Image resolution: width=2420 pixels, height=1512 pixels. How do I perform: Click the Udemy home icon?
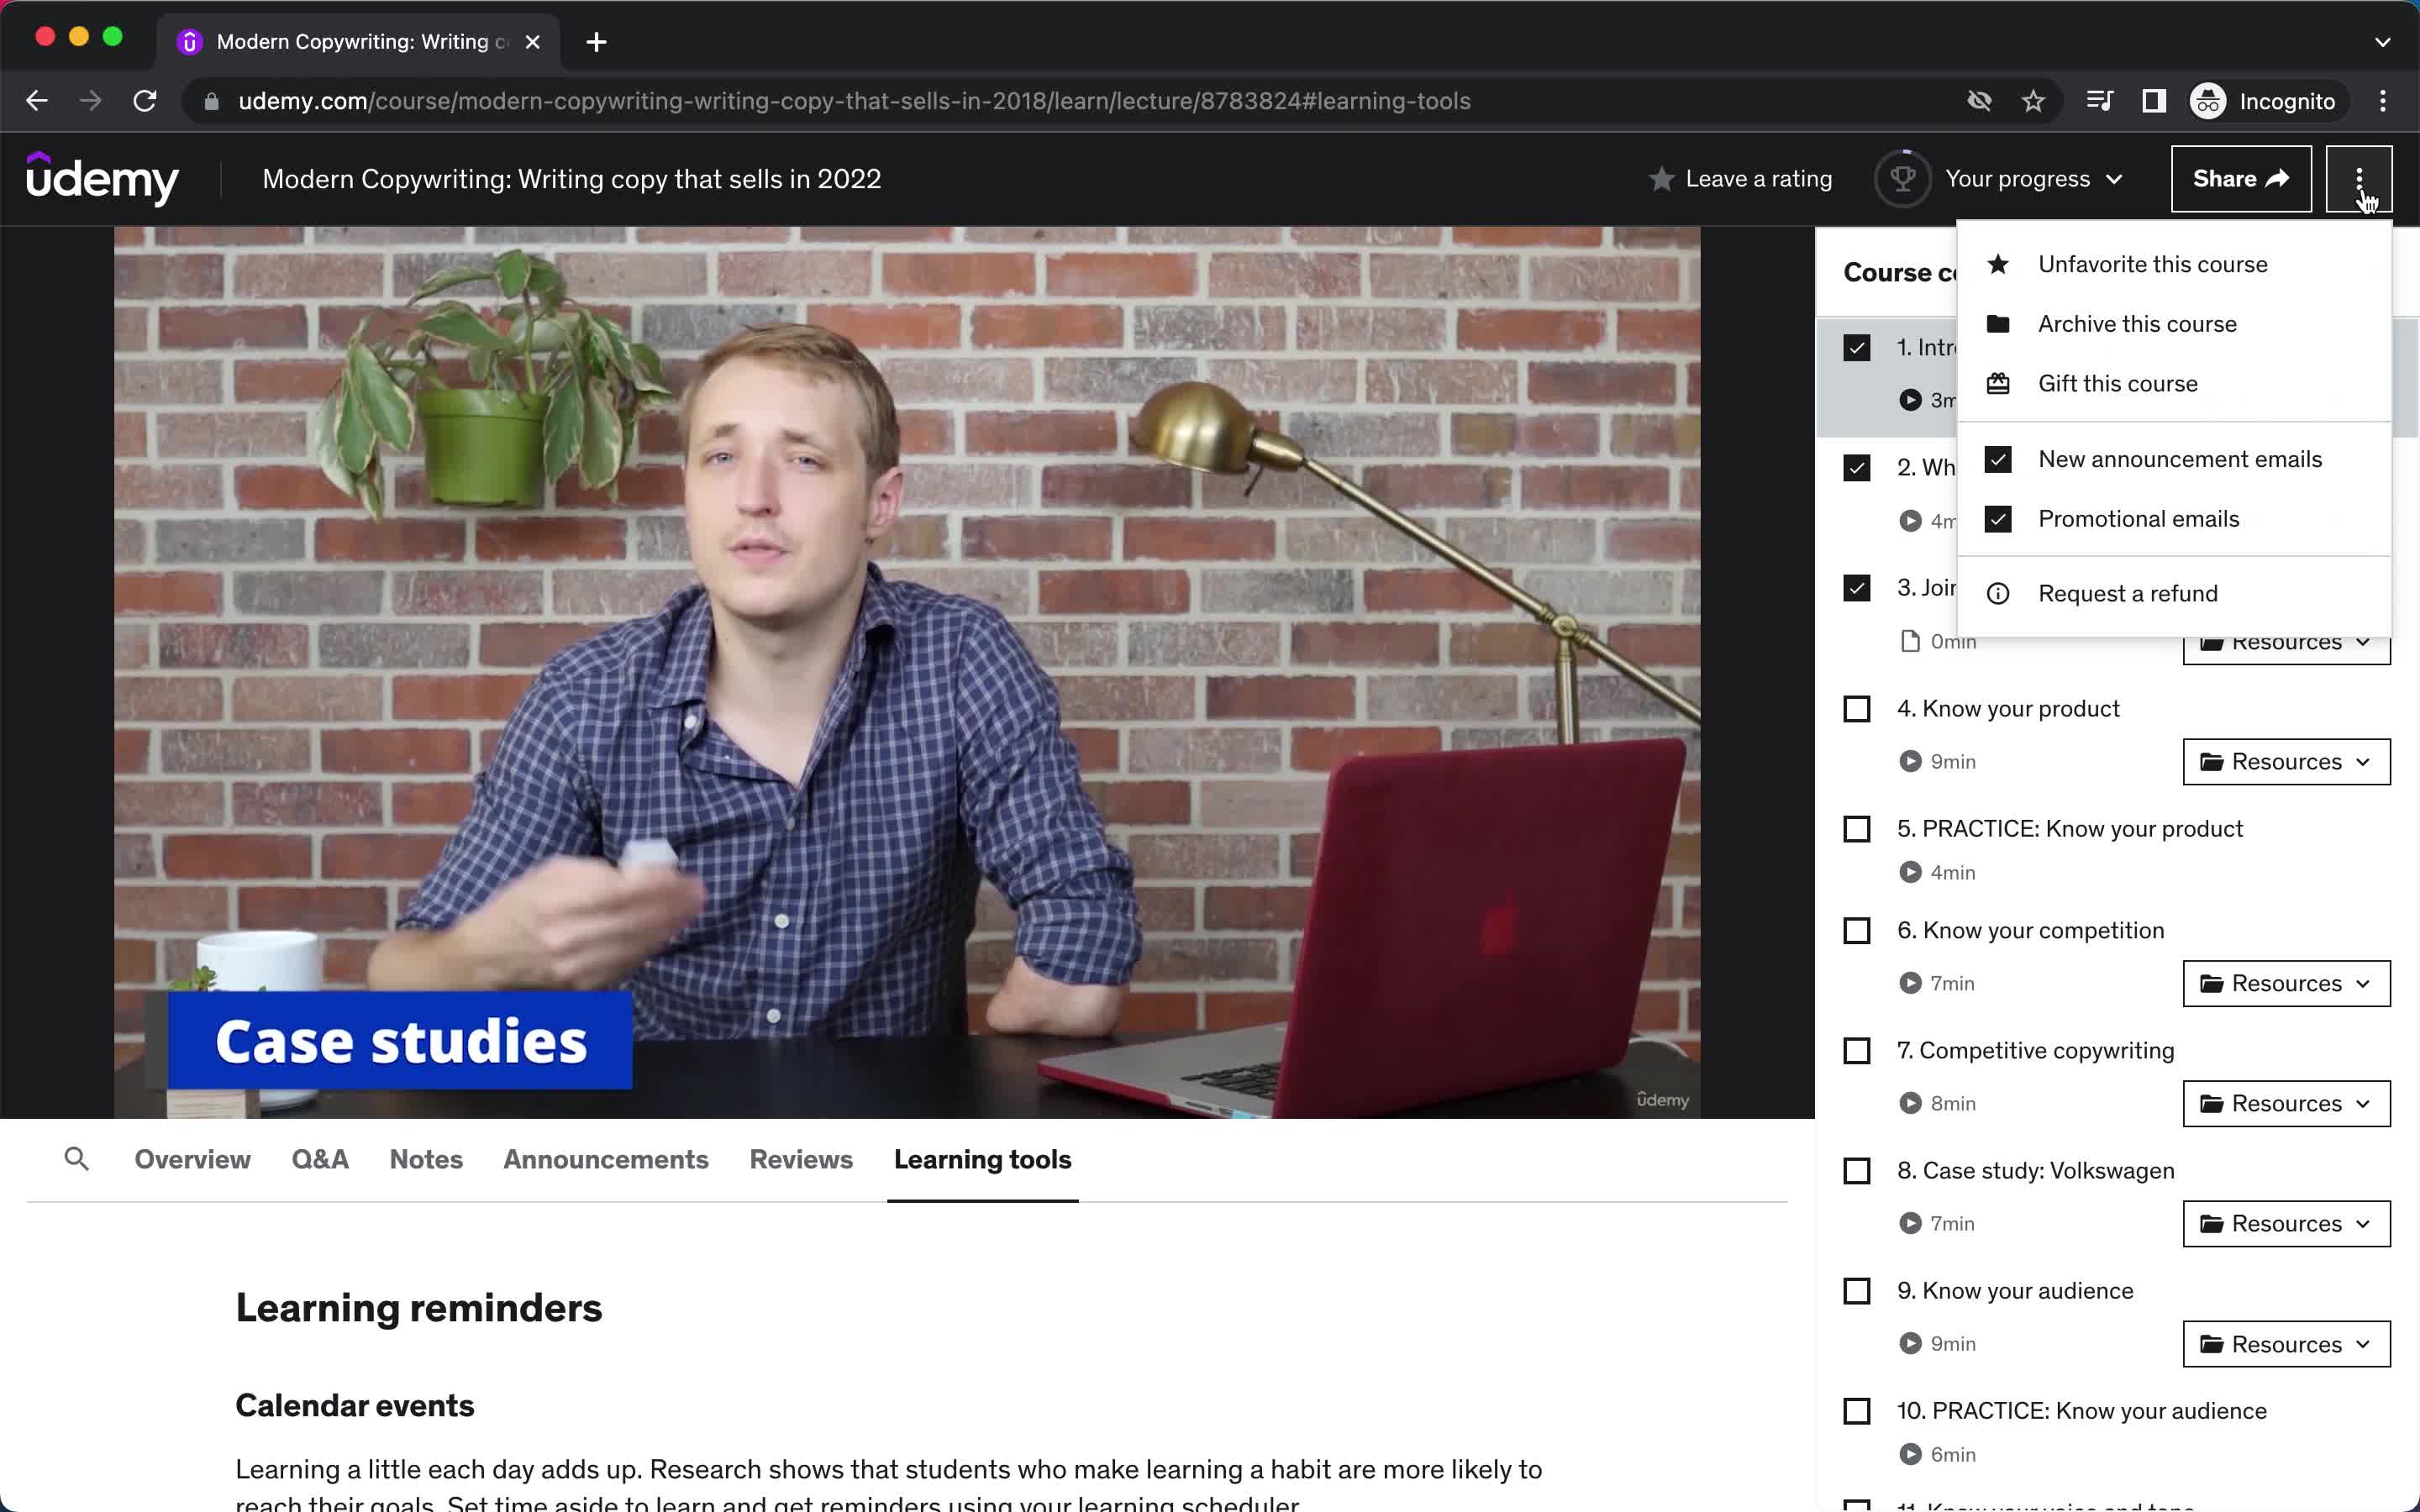pos(104,180)
